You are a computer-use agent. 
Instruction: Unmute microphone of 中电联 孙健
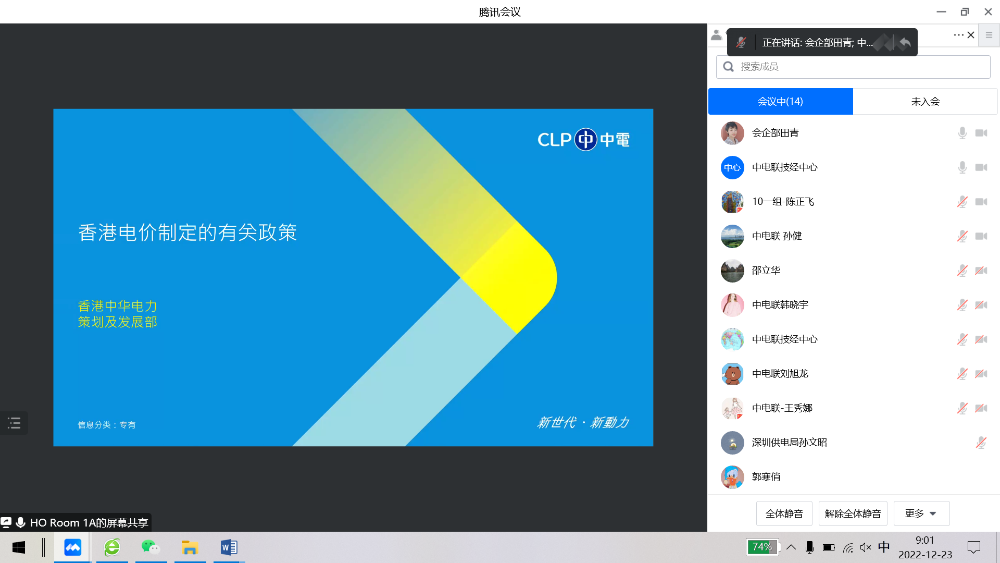coord(962,236)
